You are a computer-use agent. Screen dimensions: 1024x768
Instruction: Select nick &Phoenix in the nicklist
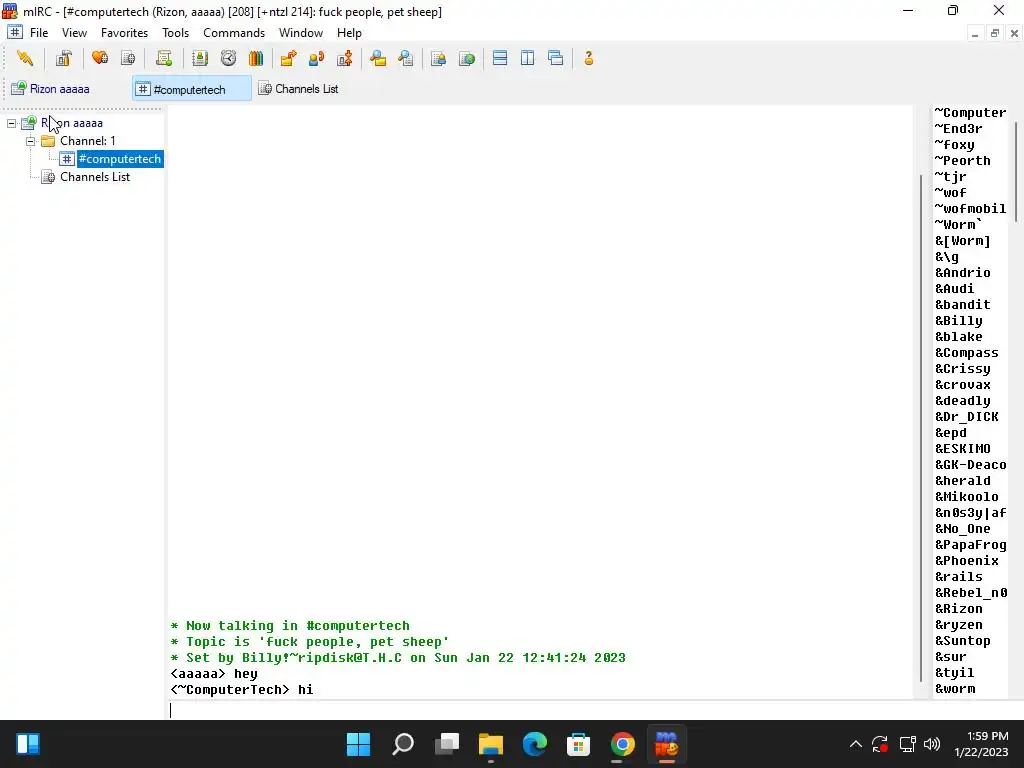tap(967, 561)
